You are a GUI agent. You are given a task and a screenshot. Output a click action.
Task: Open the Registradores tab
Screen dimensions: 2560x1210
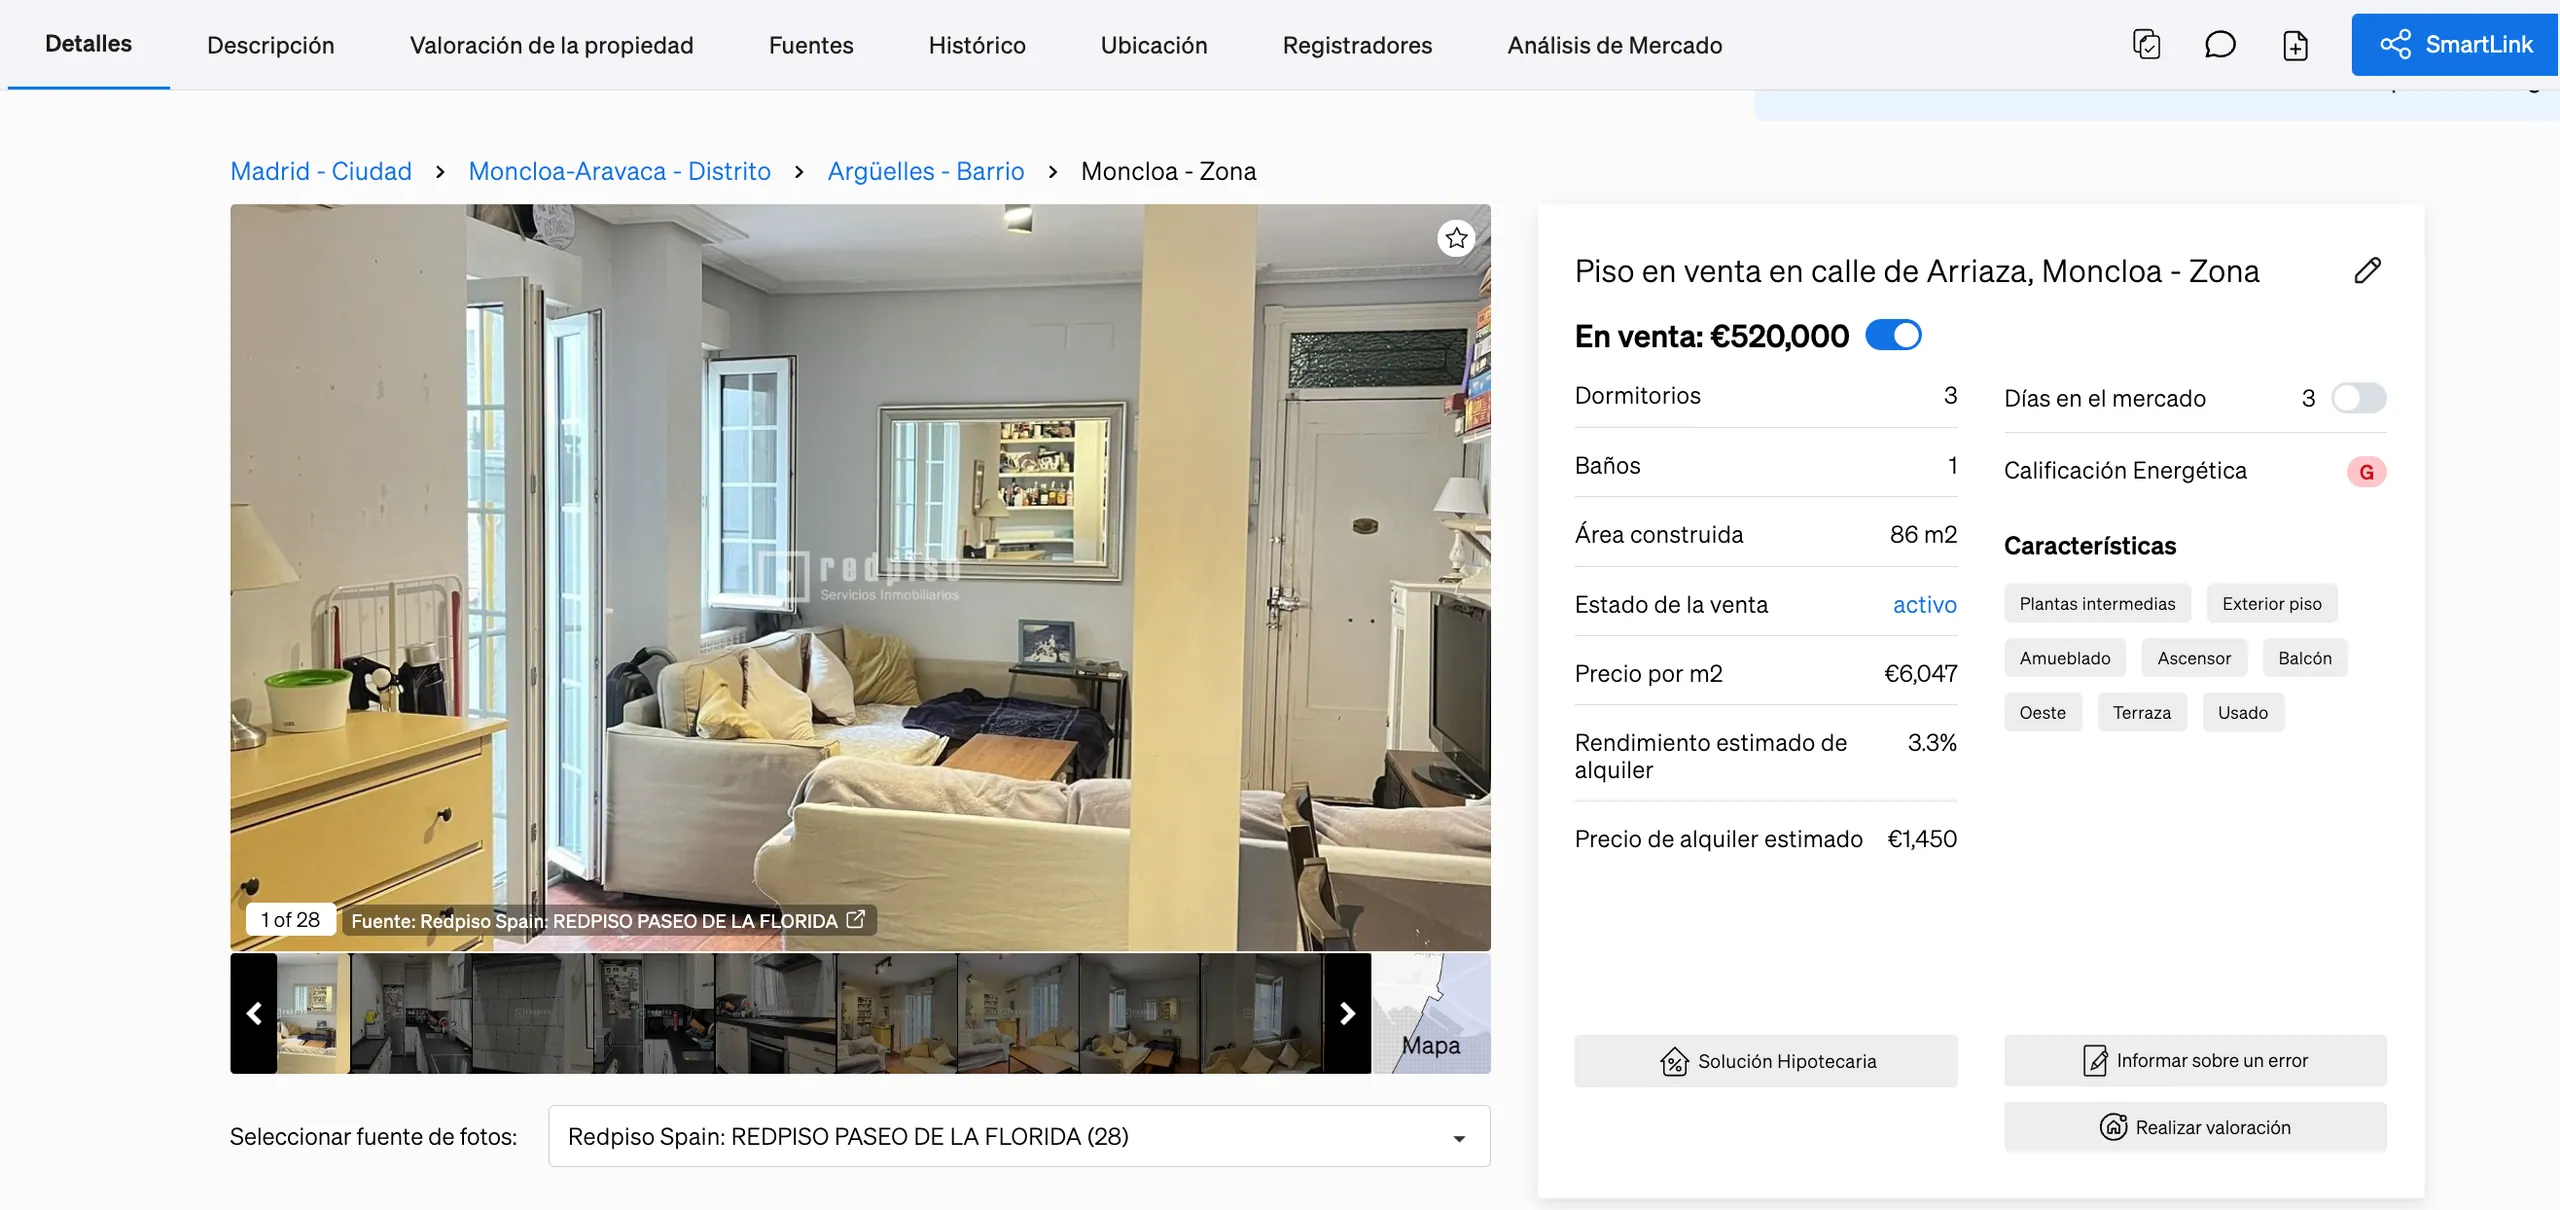coord(1357,45)
